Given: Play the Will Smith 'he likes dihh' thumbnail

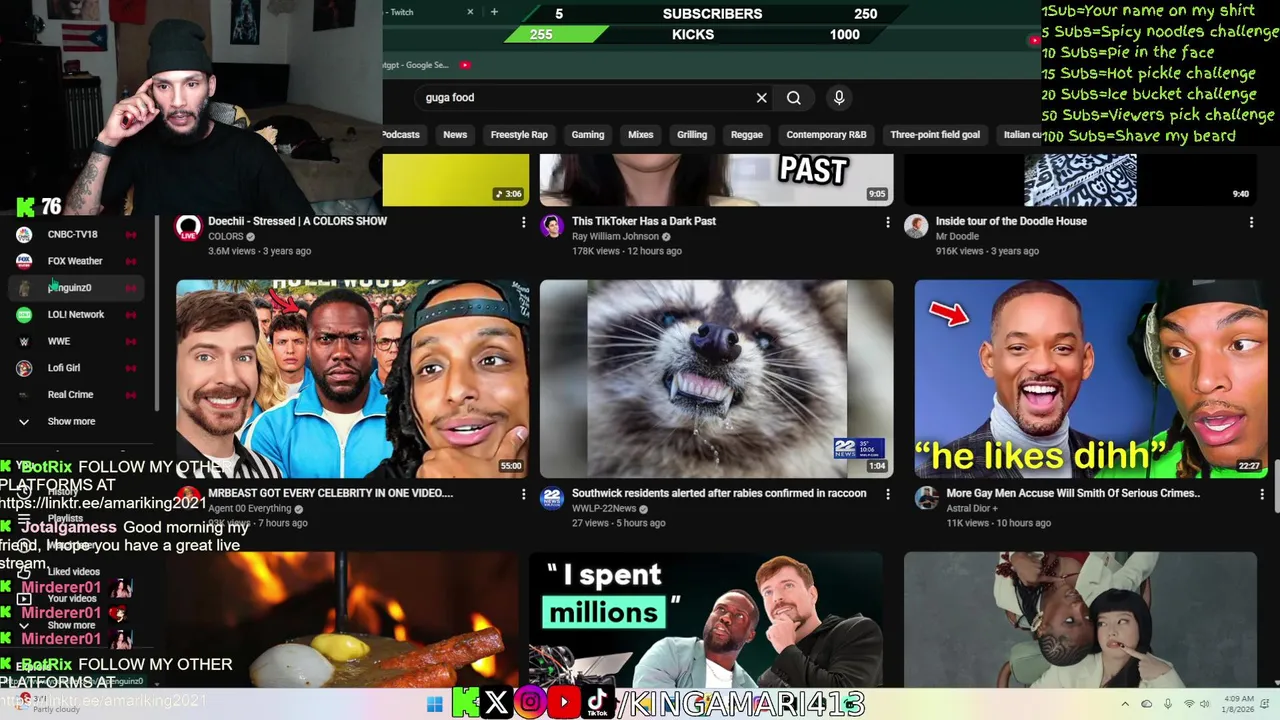Looking at the screenshot, I should (1091, 379).
